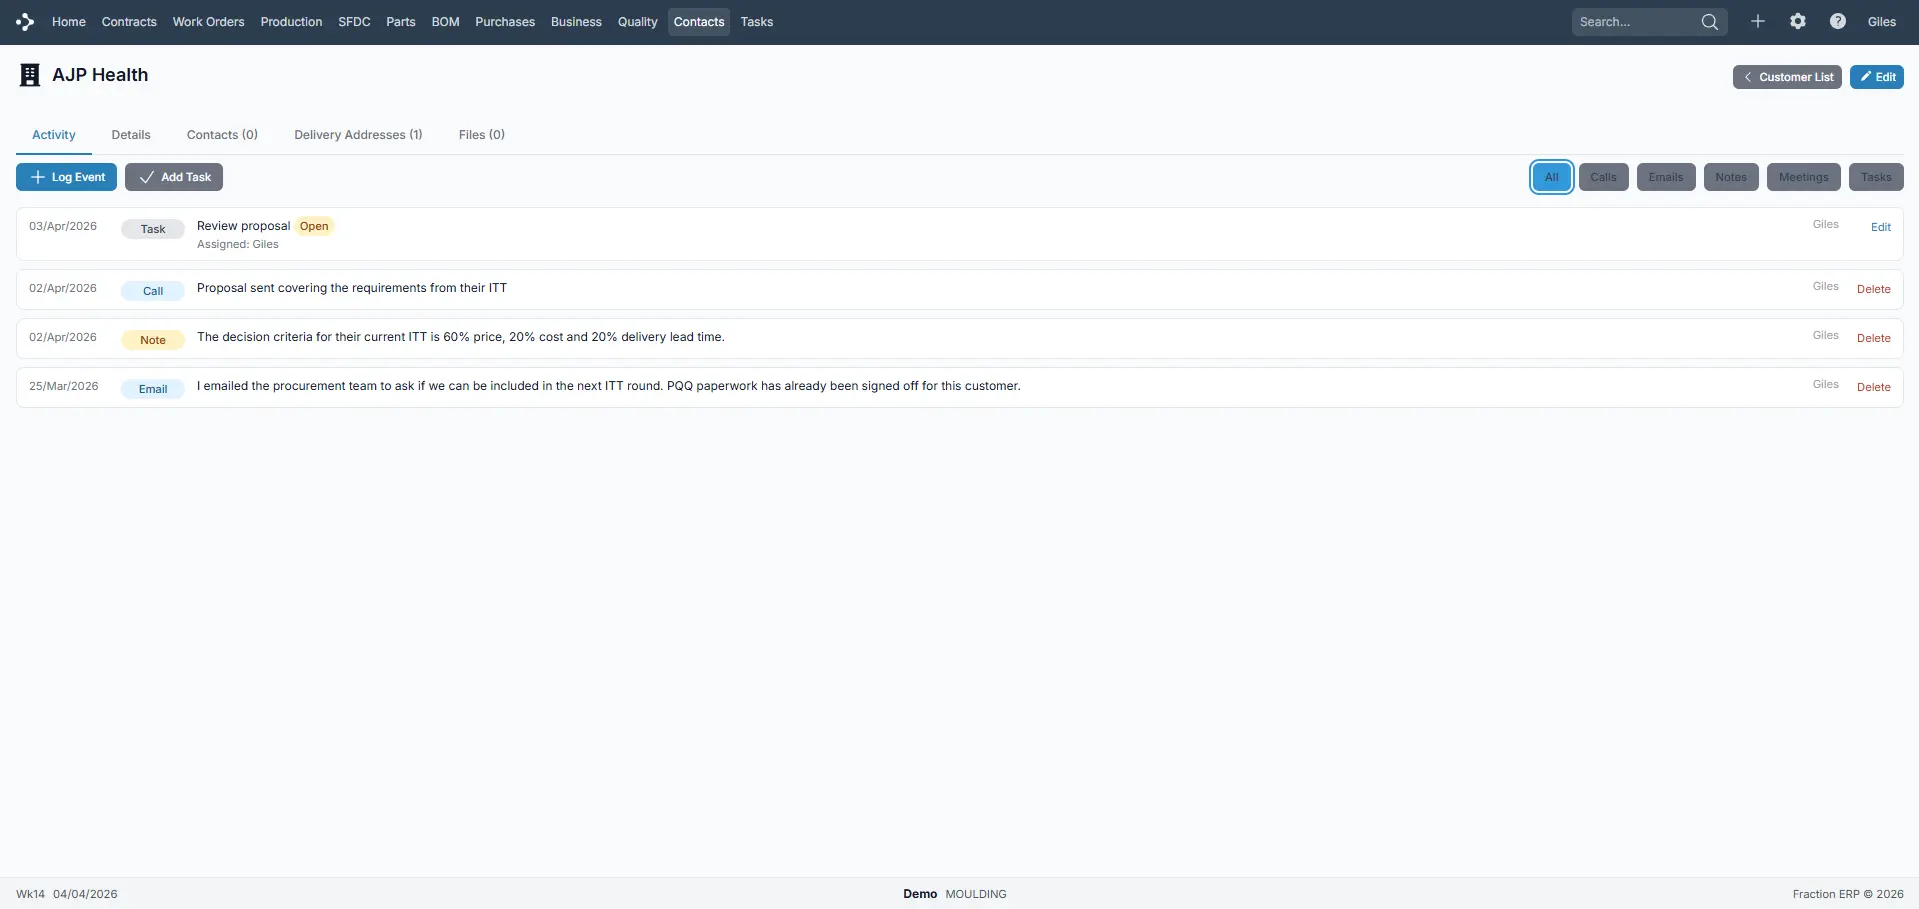Switch to the Delivery Addresses tab
1919x909 pixels.
pos(358,135)
